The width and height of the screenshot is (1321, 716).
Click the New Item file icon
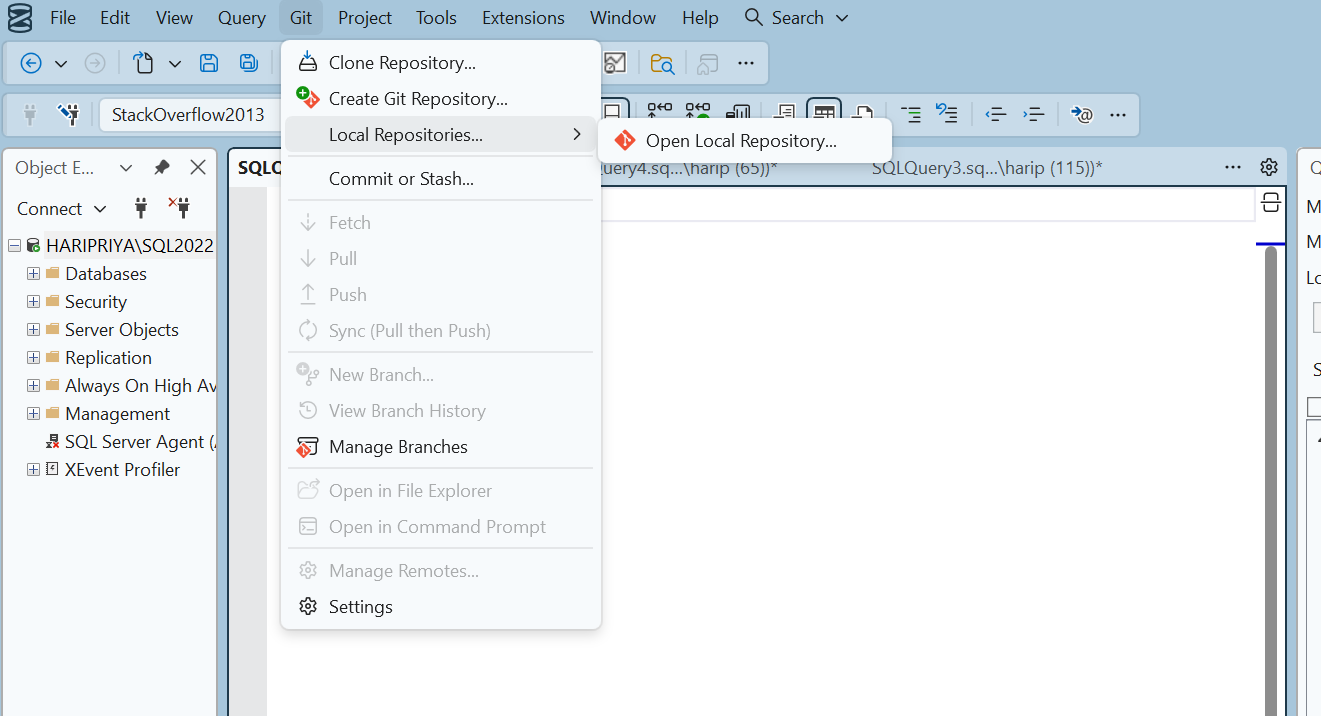[144, 63]
